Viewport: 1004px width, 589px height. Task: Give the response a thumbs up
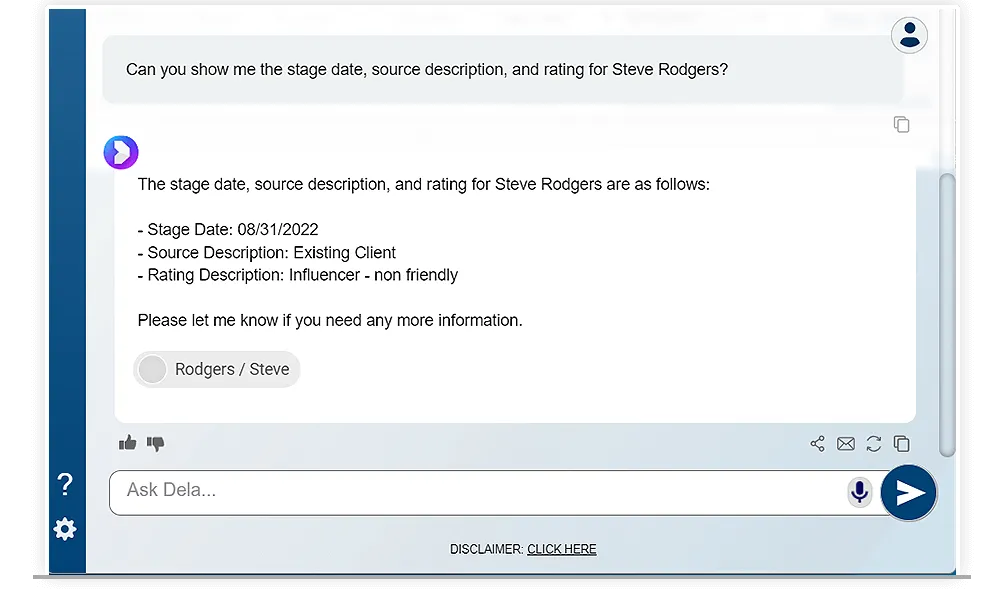[127, 443]
